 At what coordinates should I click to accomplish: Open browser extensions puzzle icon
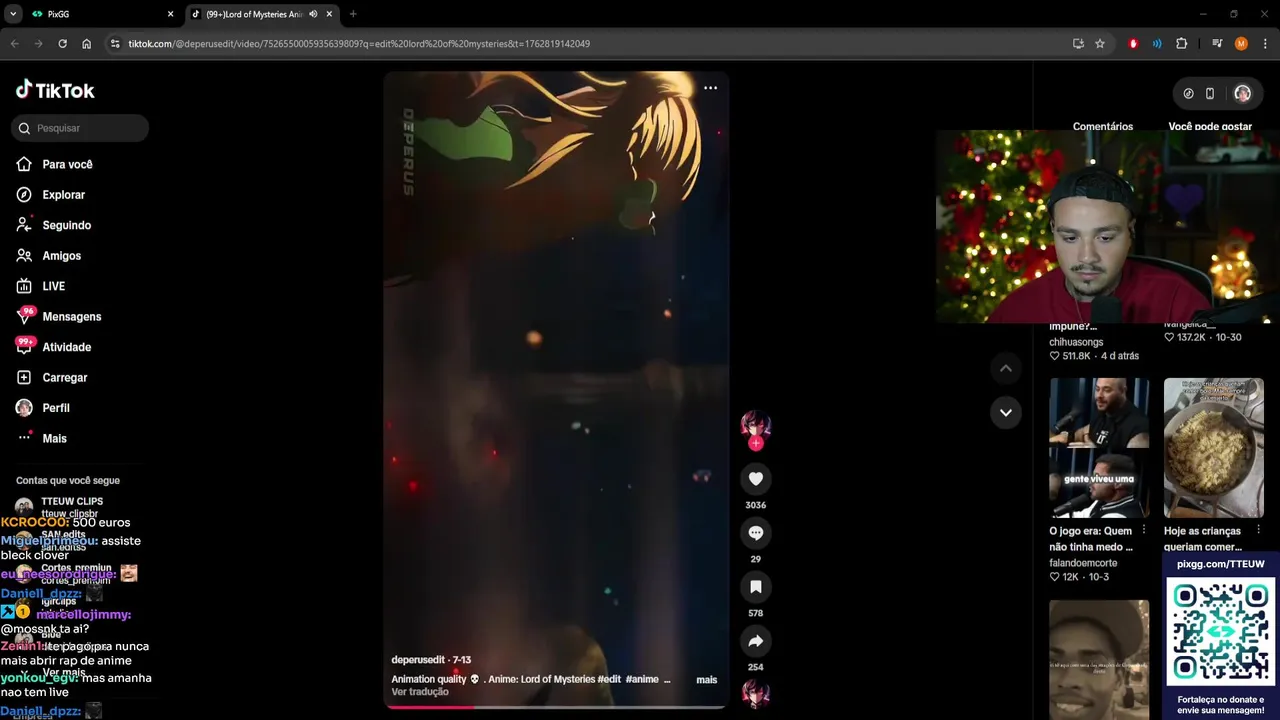click(x=1182, y=44)
